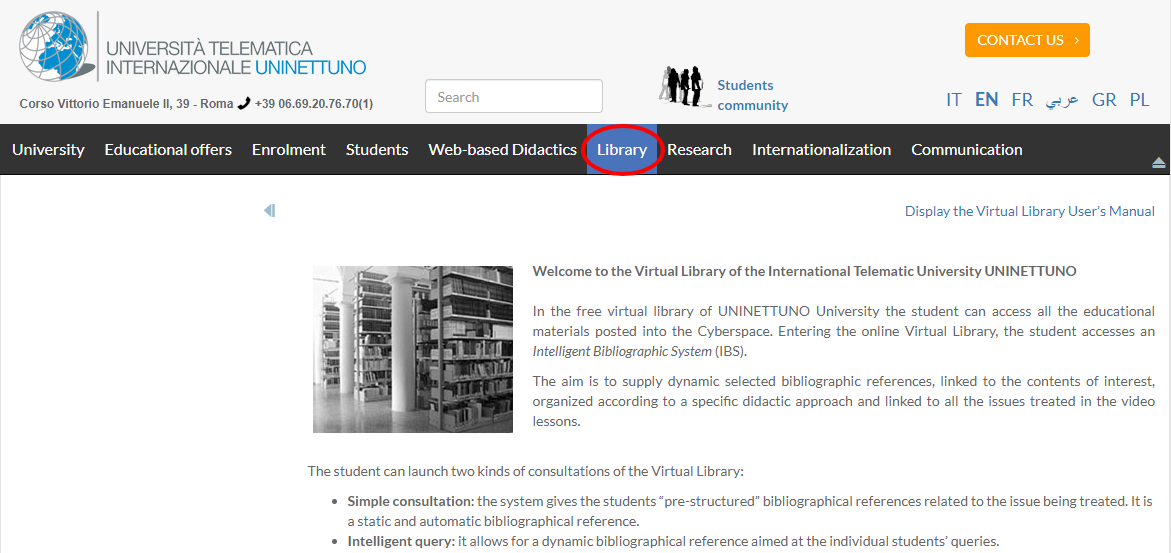The image size is (1171, 553).
Task: Select the Arabic language option
Action: pos(1062,100)
